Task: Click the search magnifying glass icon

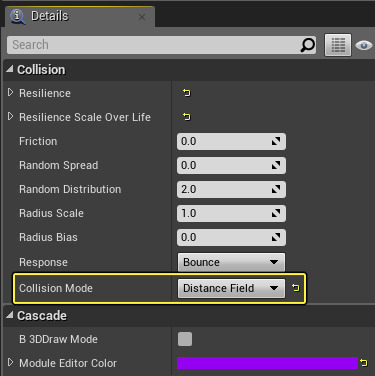Action: point(307,45)
